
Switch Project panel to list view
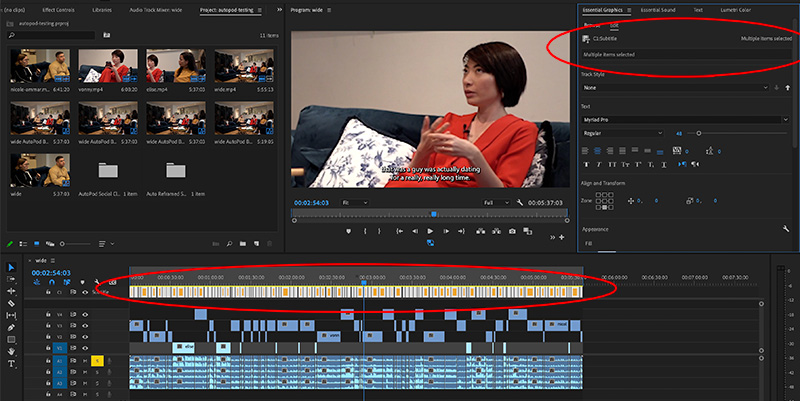click(23, 244)
